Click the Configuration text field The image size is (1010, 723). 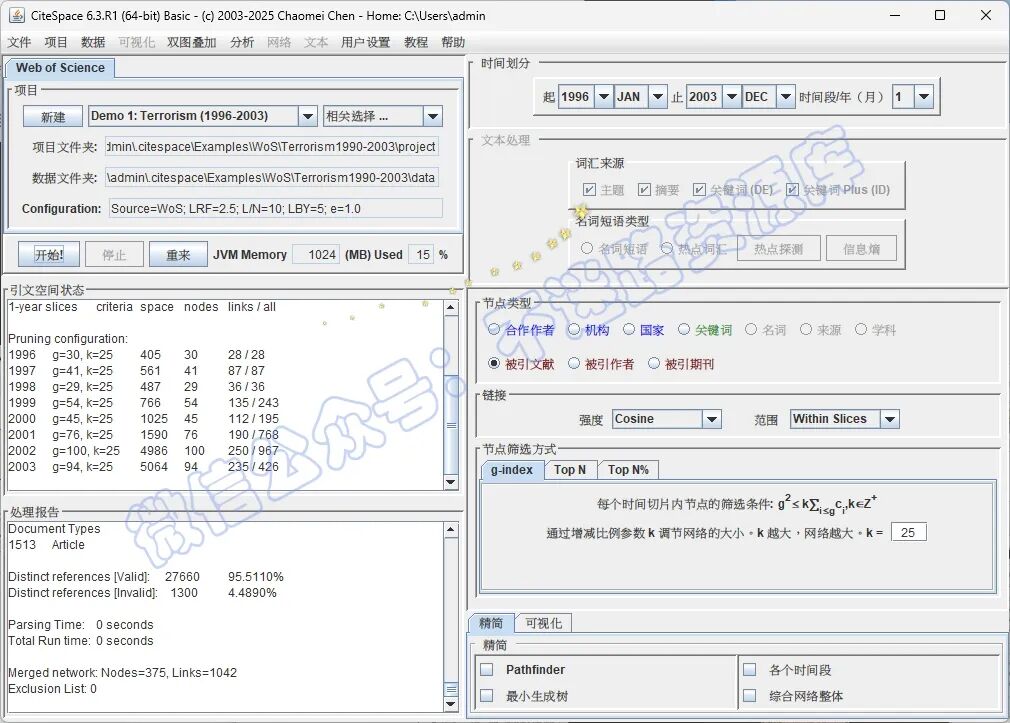[276, 208]
